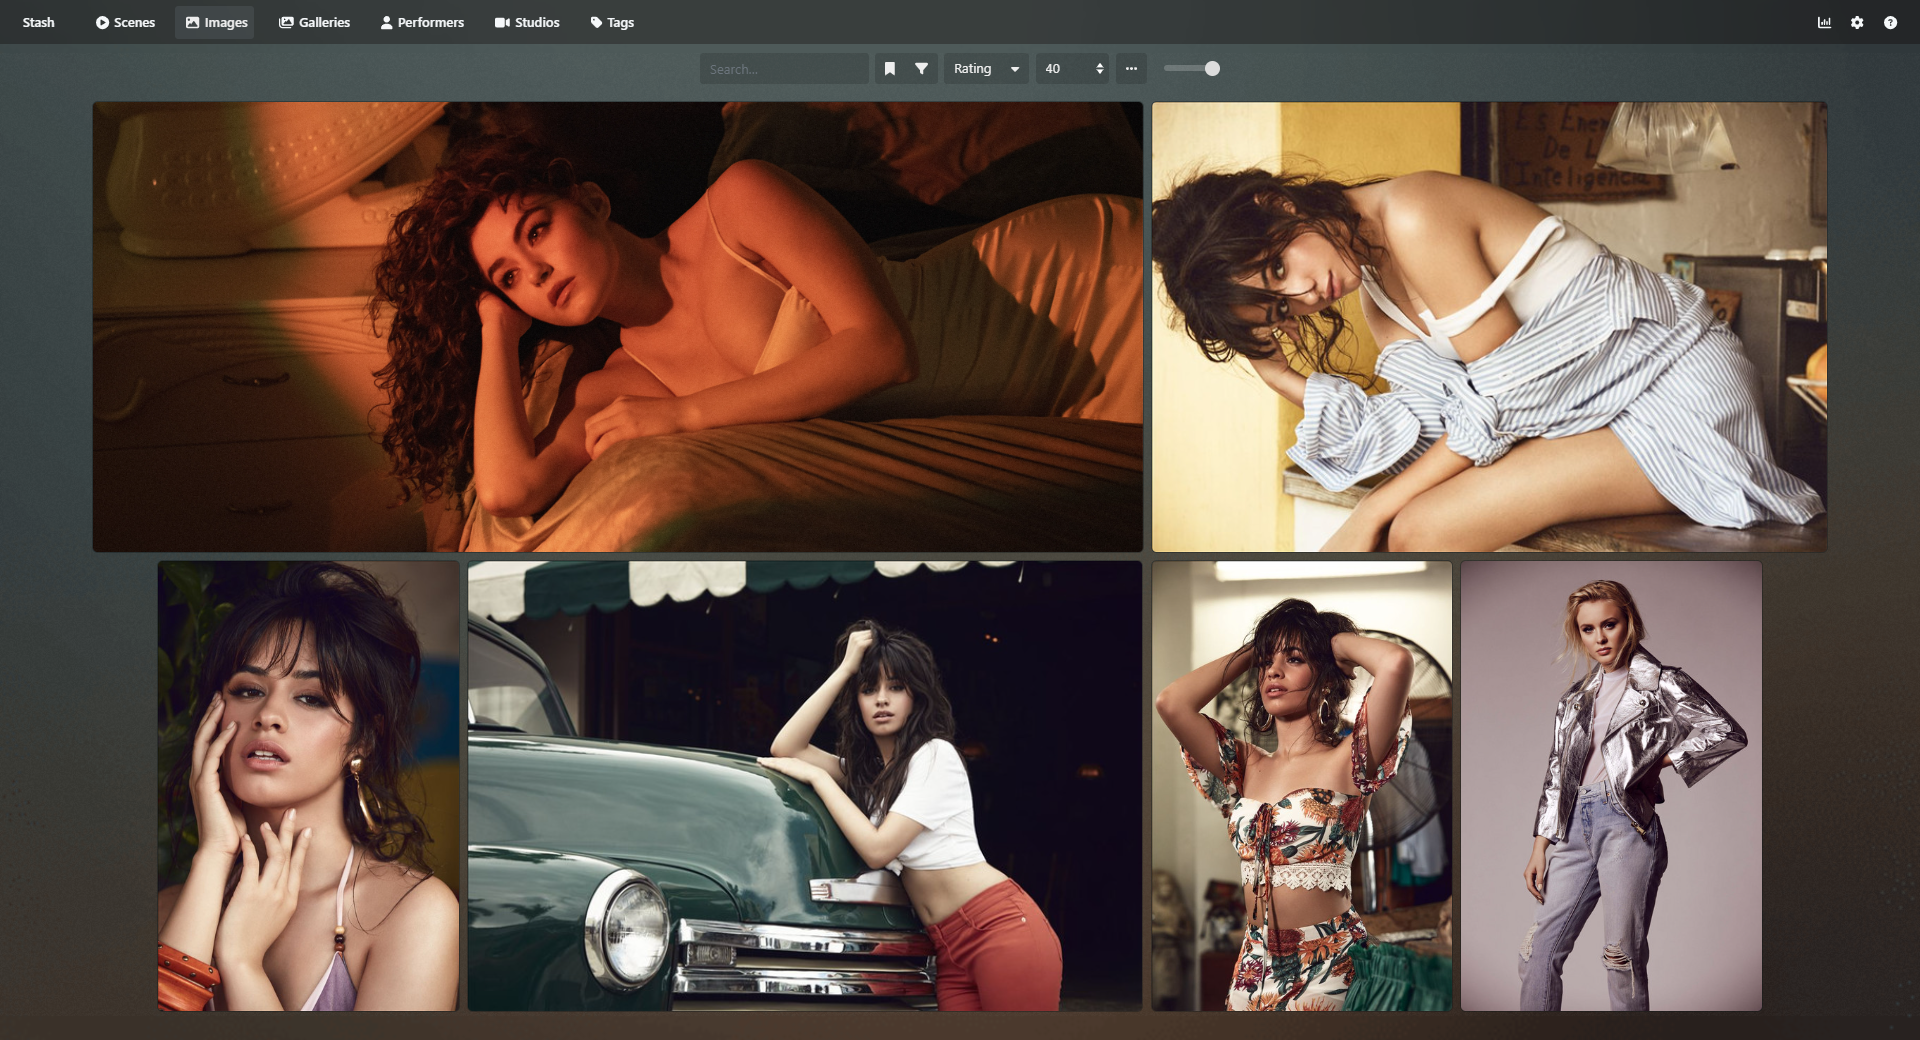Expand the Rating sort dropdown
This screenshot has height=1040, width=1920.
click(986, 68)
